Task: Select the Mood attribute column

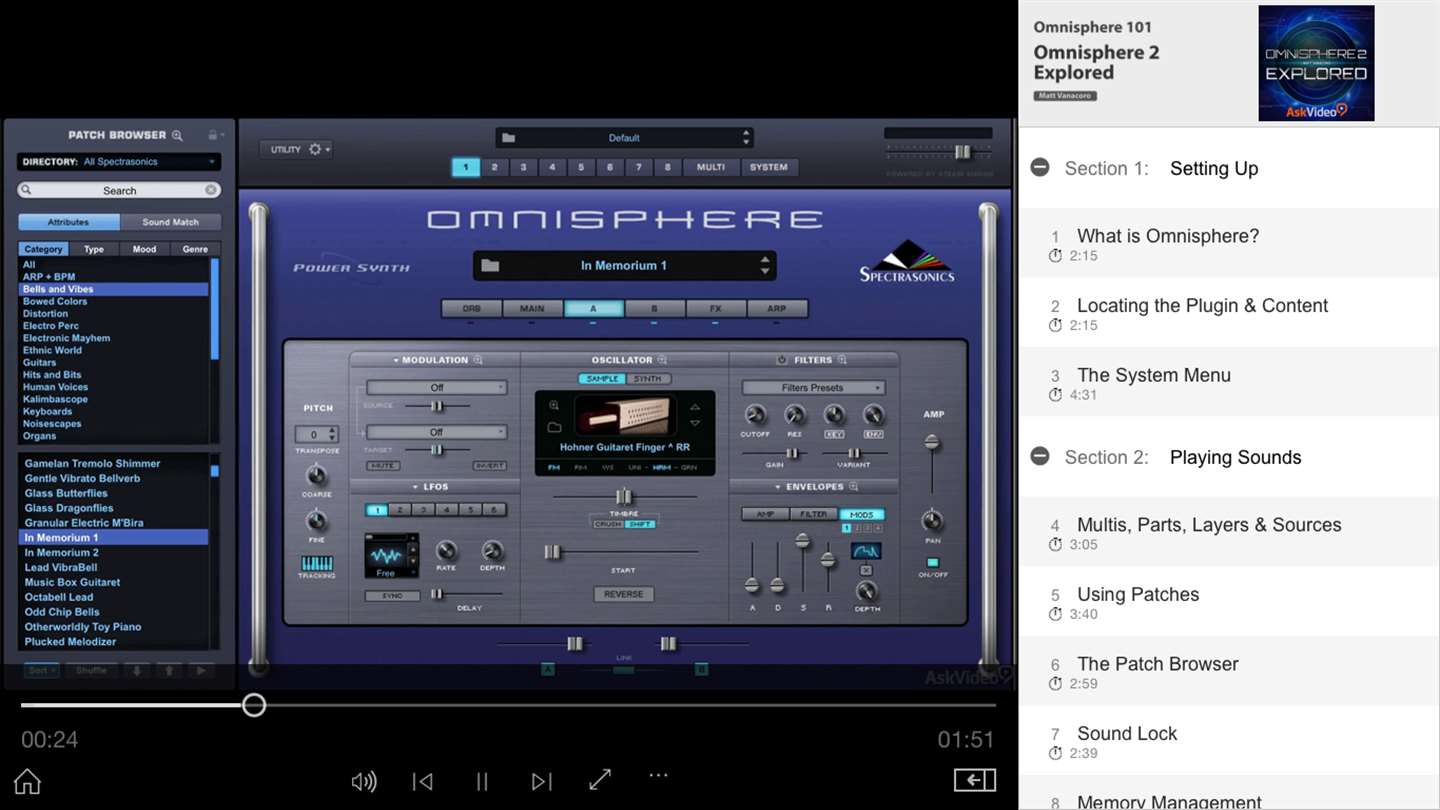Action: [x=144, y=249]
